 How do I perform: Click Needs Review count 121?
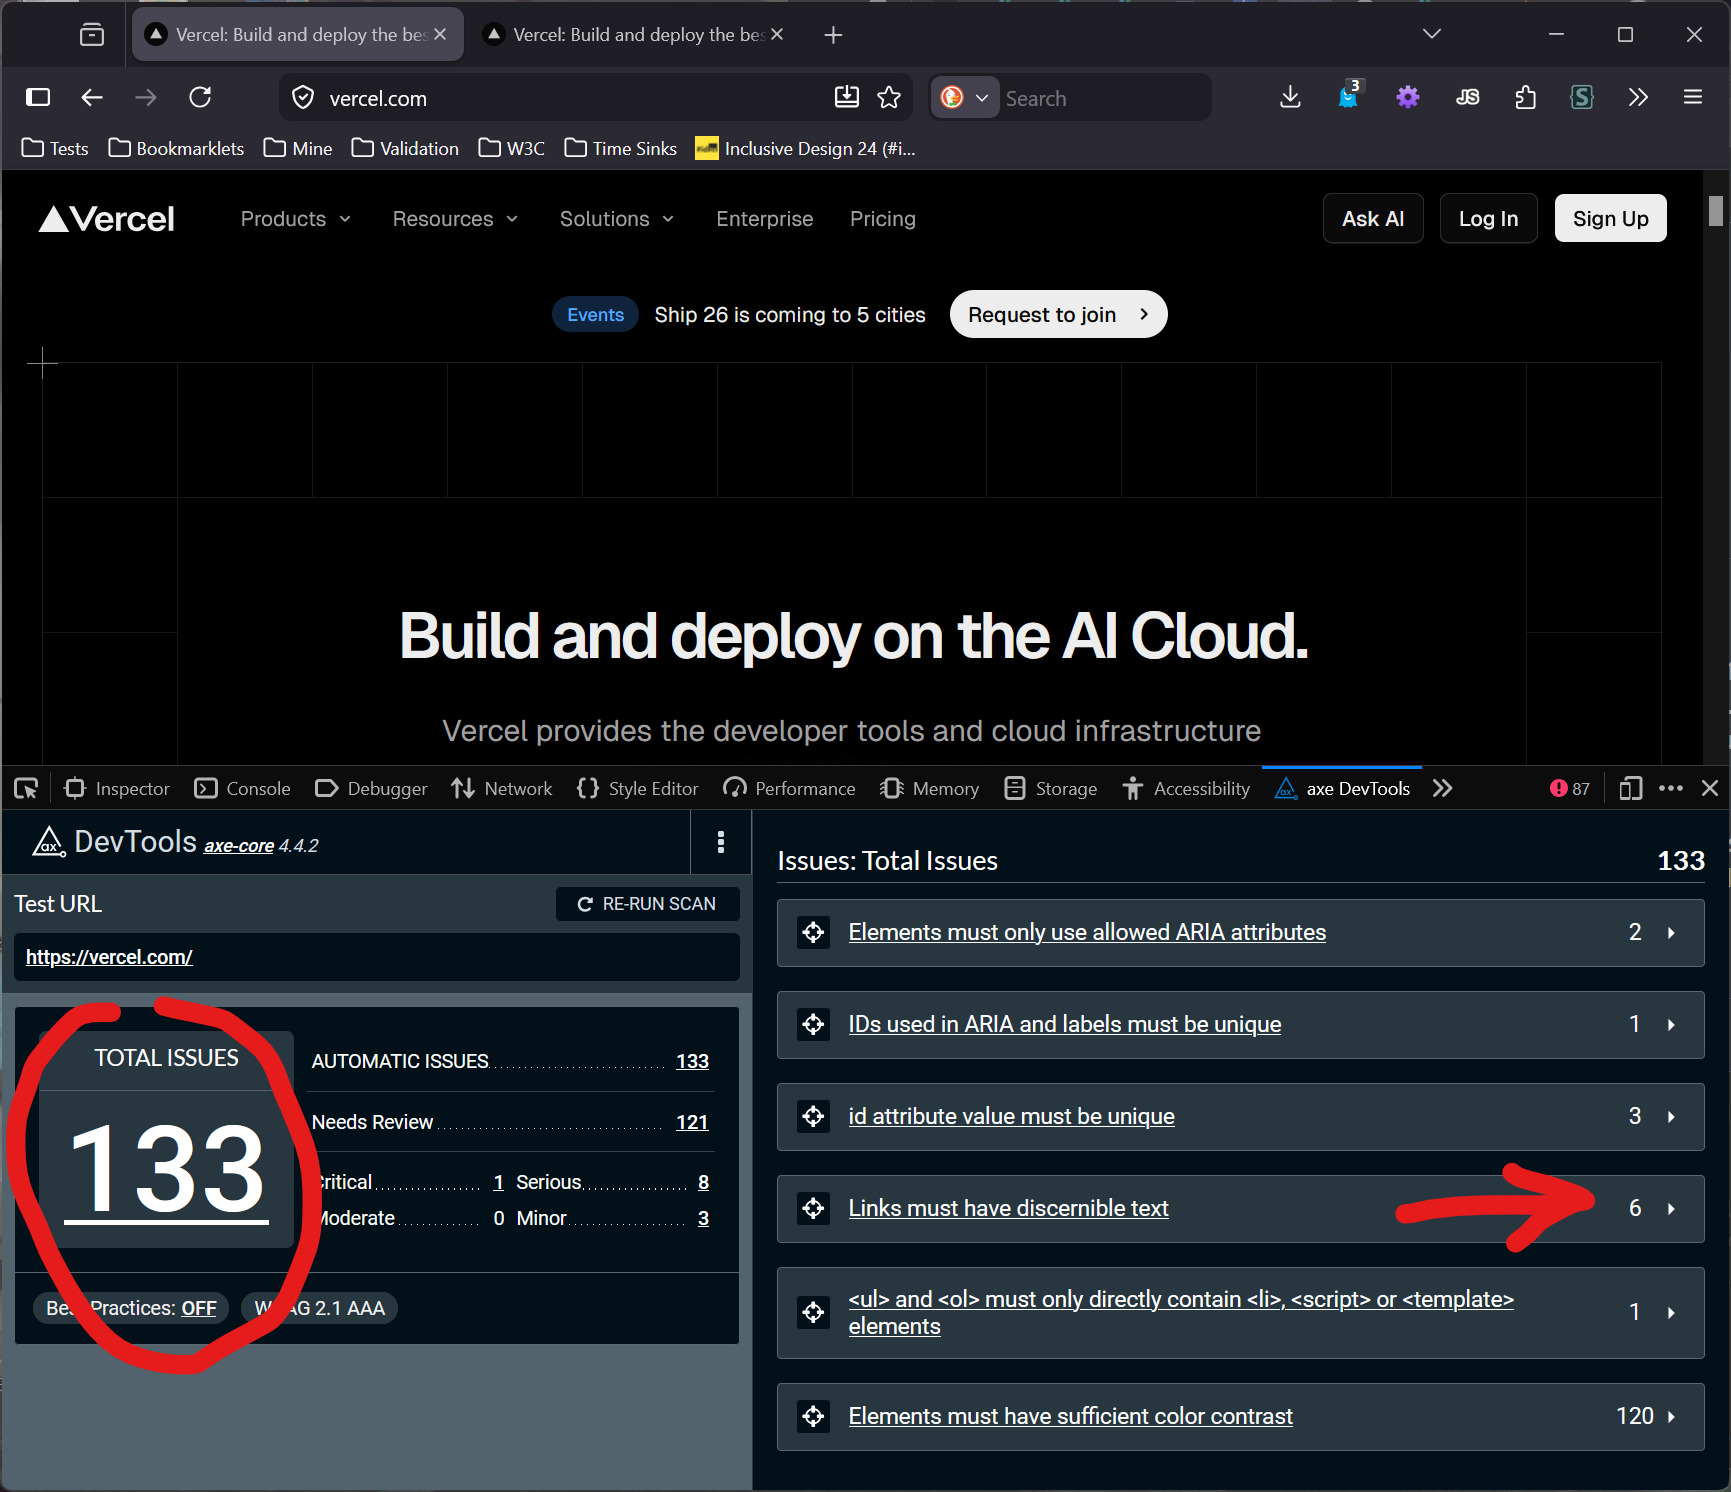(692, 1122)
